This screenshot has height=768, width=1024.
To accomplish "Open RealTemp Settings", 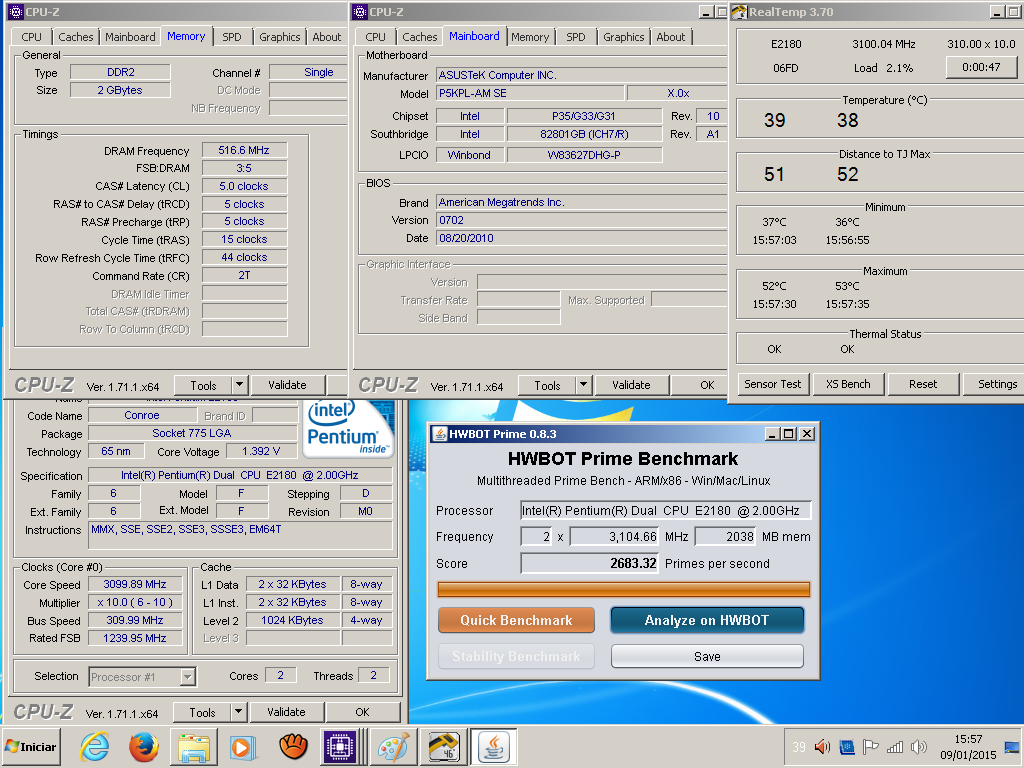I will [x=996, y=384].
